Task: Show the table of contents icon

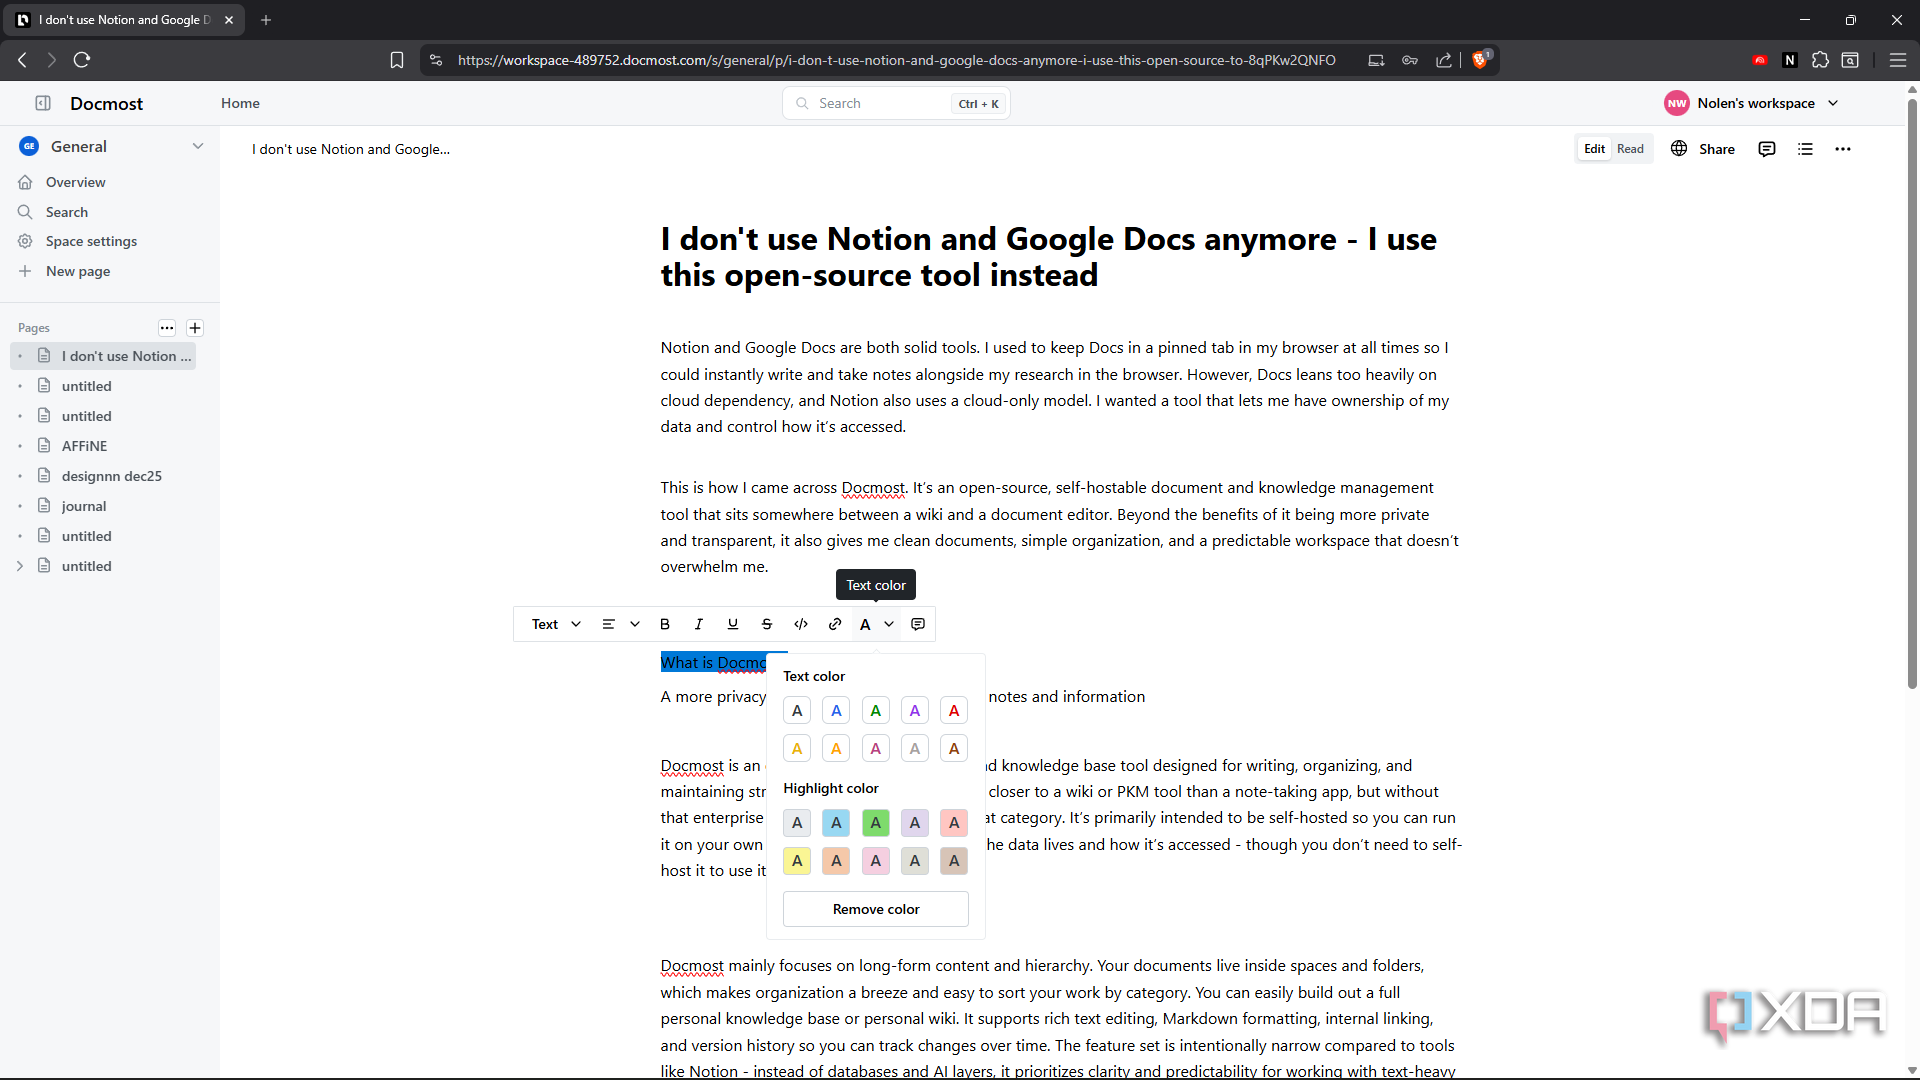Action: [1805, 149]
